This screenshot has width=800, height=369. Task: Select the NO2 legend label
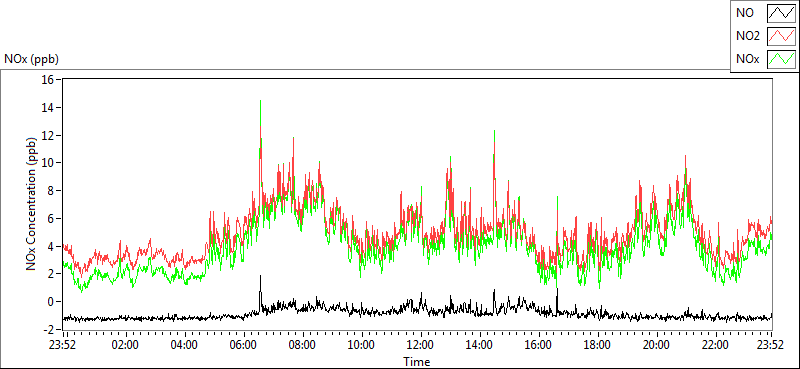tap(748, 36)
